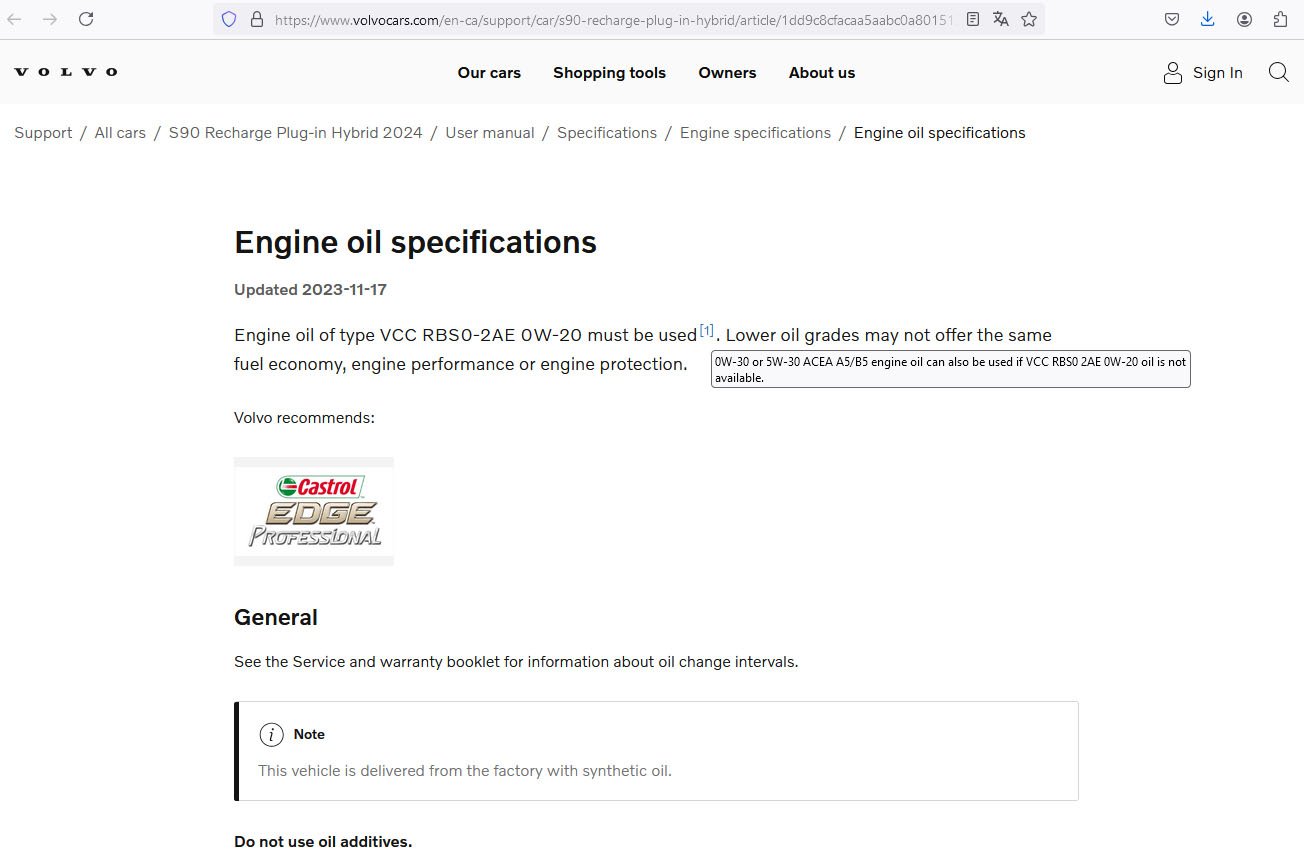Open the translate page icon
Image resolution: width=1304 pixels, height=853 pixels.
click(x=1001, y=19)
